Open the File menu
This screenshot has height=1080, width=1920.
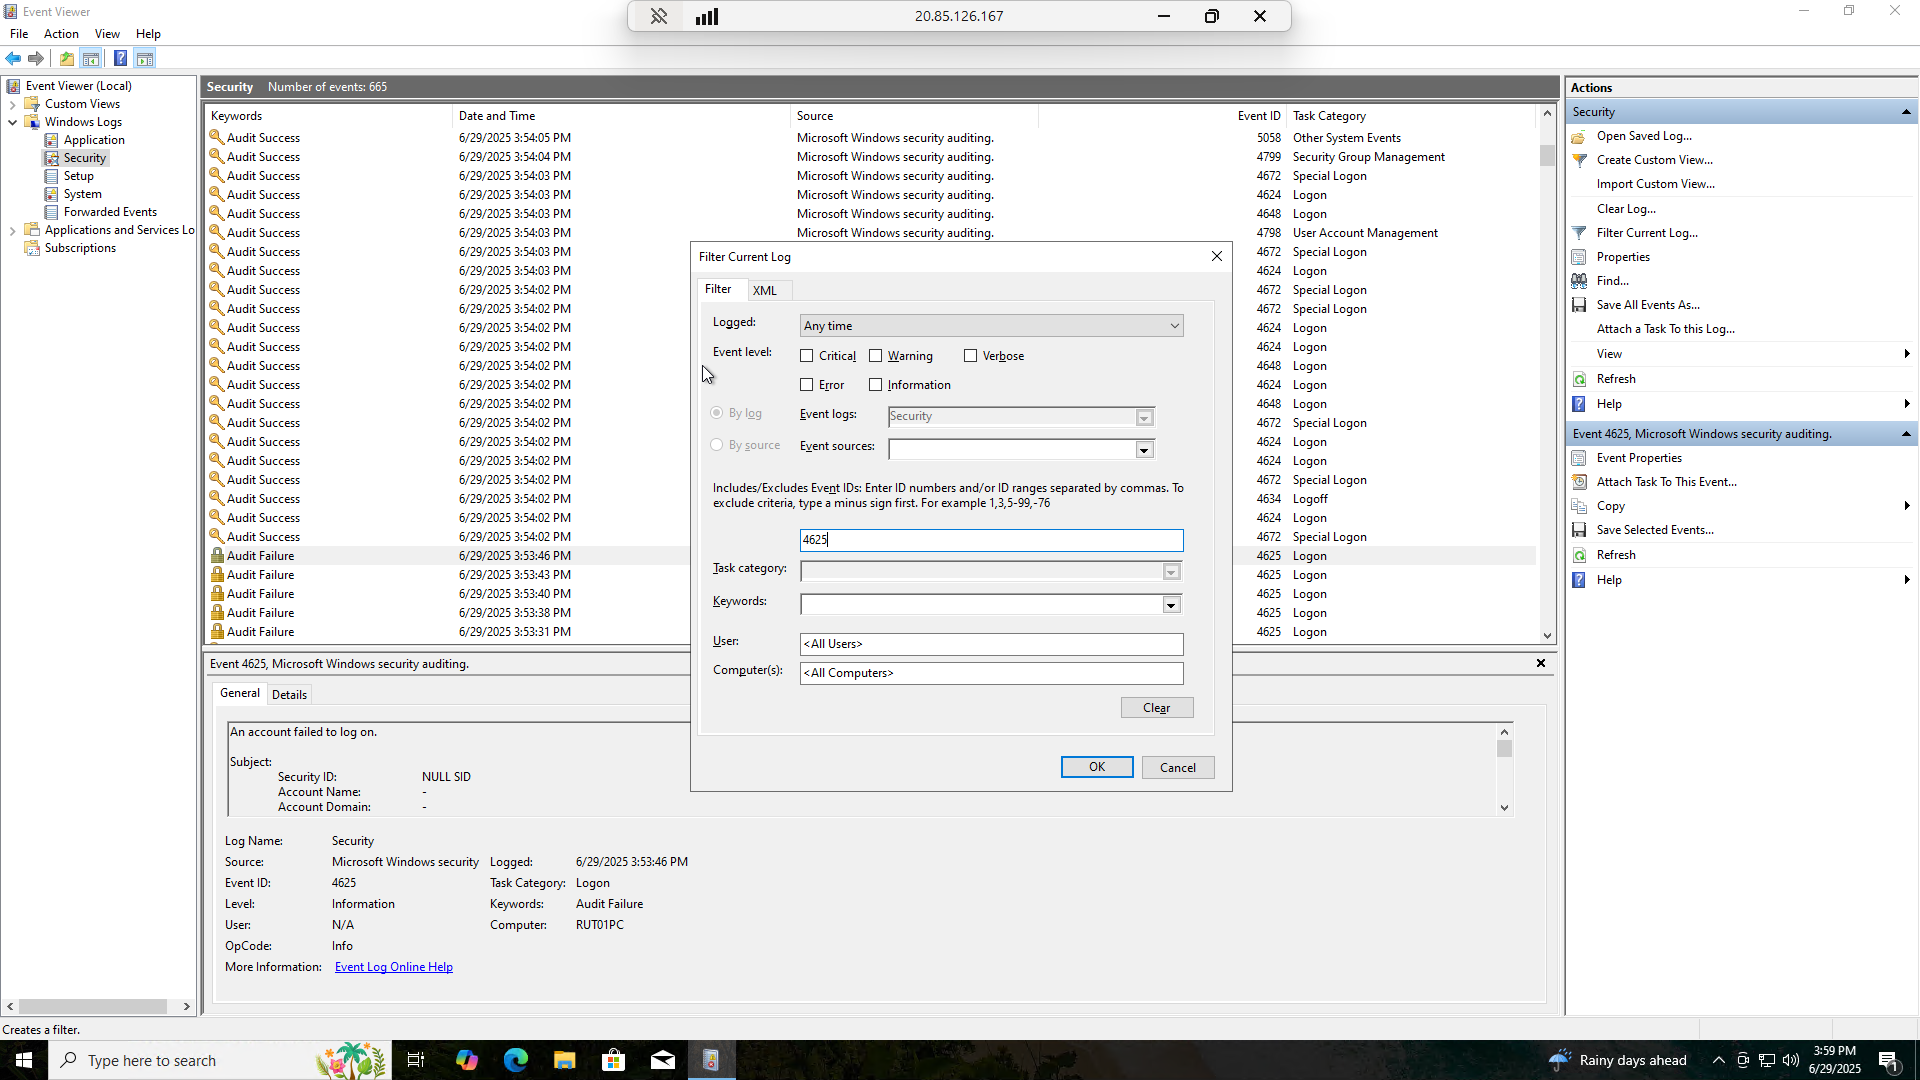[19, 34]
